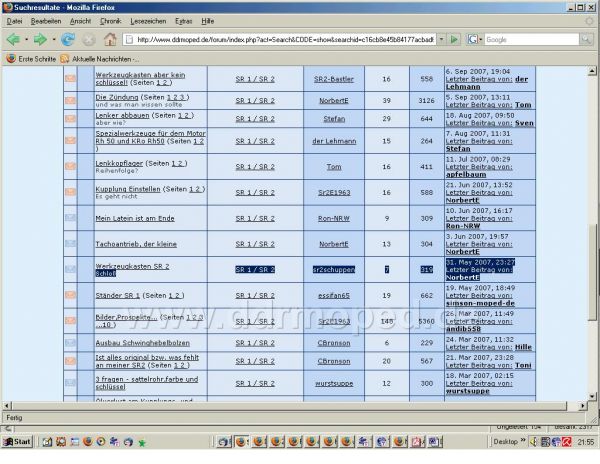The height and width of the screenshot is (464, 600).
Task: Open the Google search engine selector
Action: coord(474,39)
